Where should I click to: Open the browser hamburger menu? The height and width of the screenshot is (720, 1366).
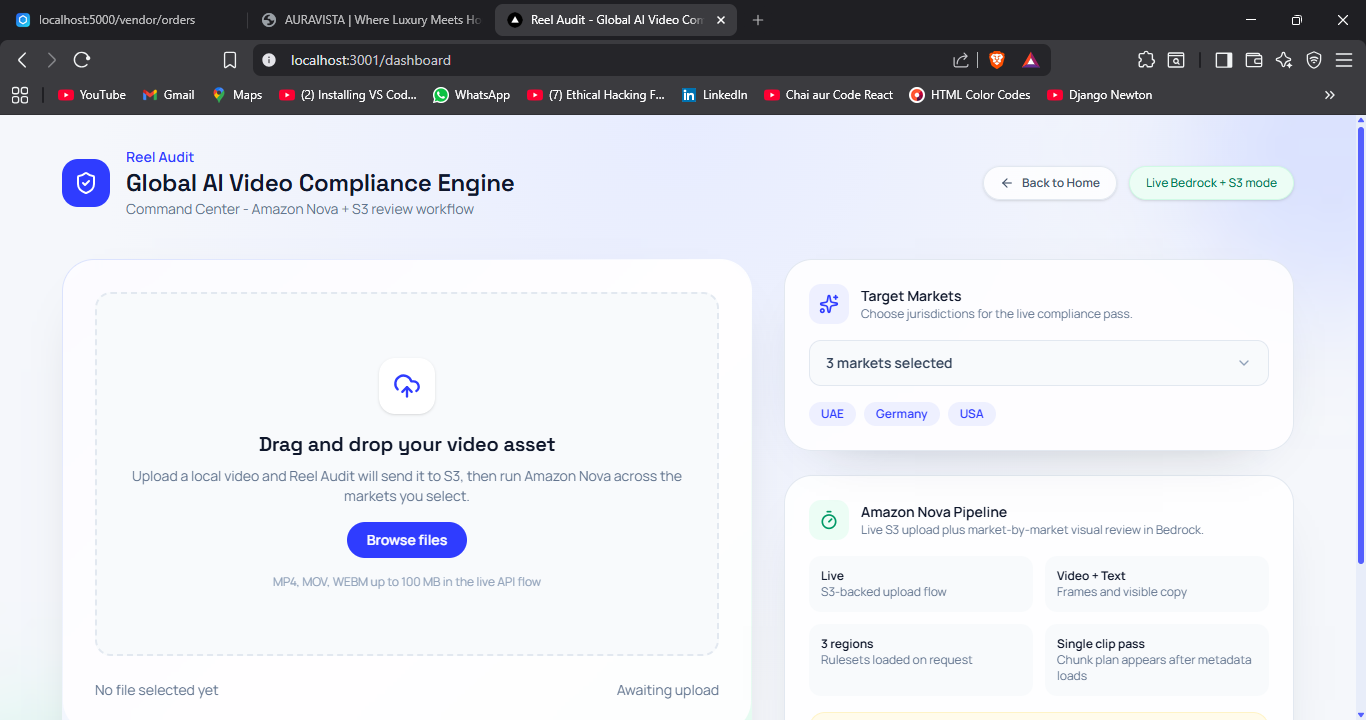pos(1344,60)
